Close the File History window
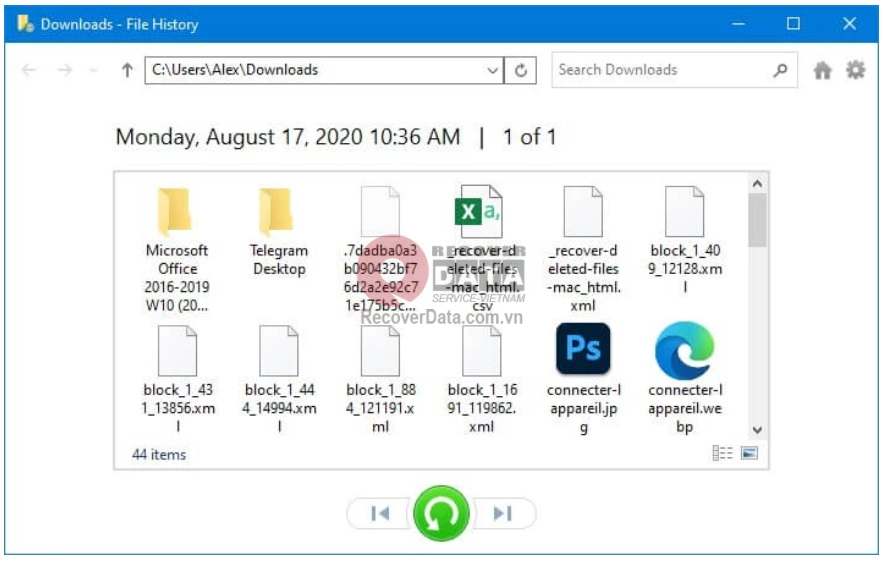Viewport: 884px width, 561px height. [849, 24]
